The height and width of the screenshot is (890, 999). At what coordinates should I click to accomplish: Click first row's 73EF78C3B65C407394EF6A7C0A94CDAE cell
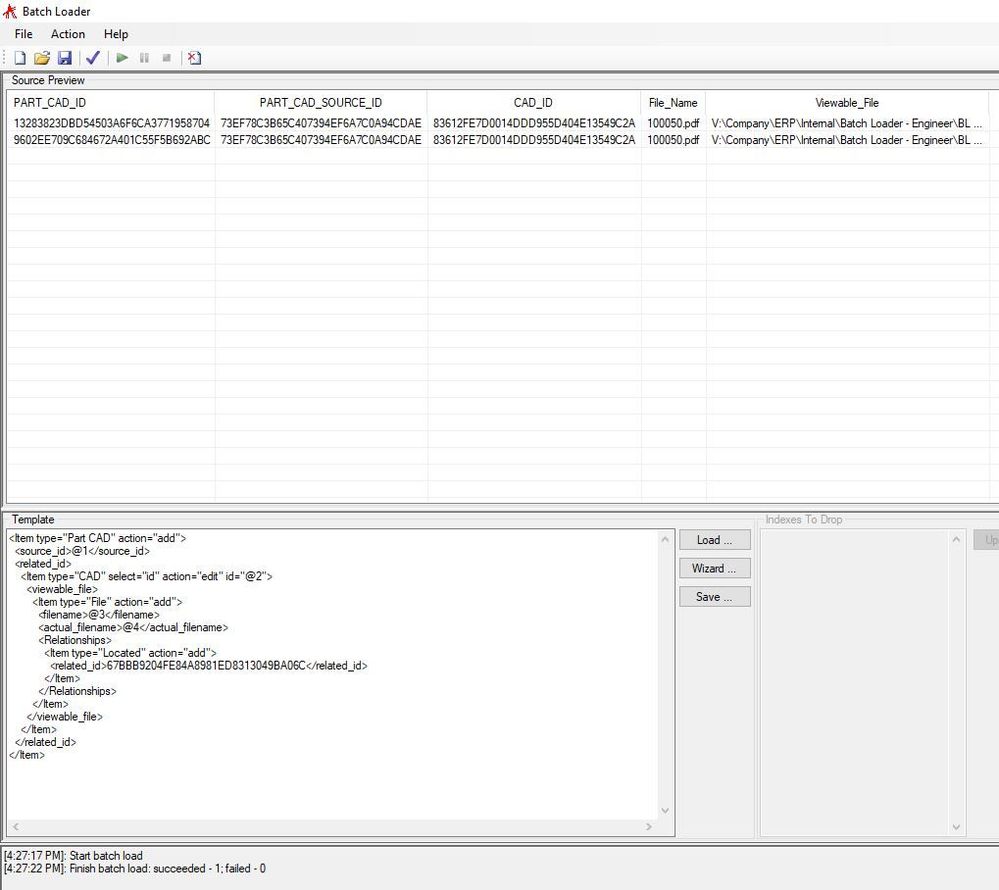(x=321, y=123)
